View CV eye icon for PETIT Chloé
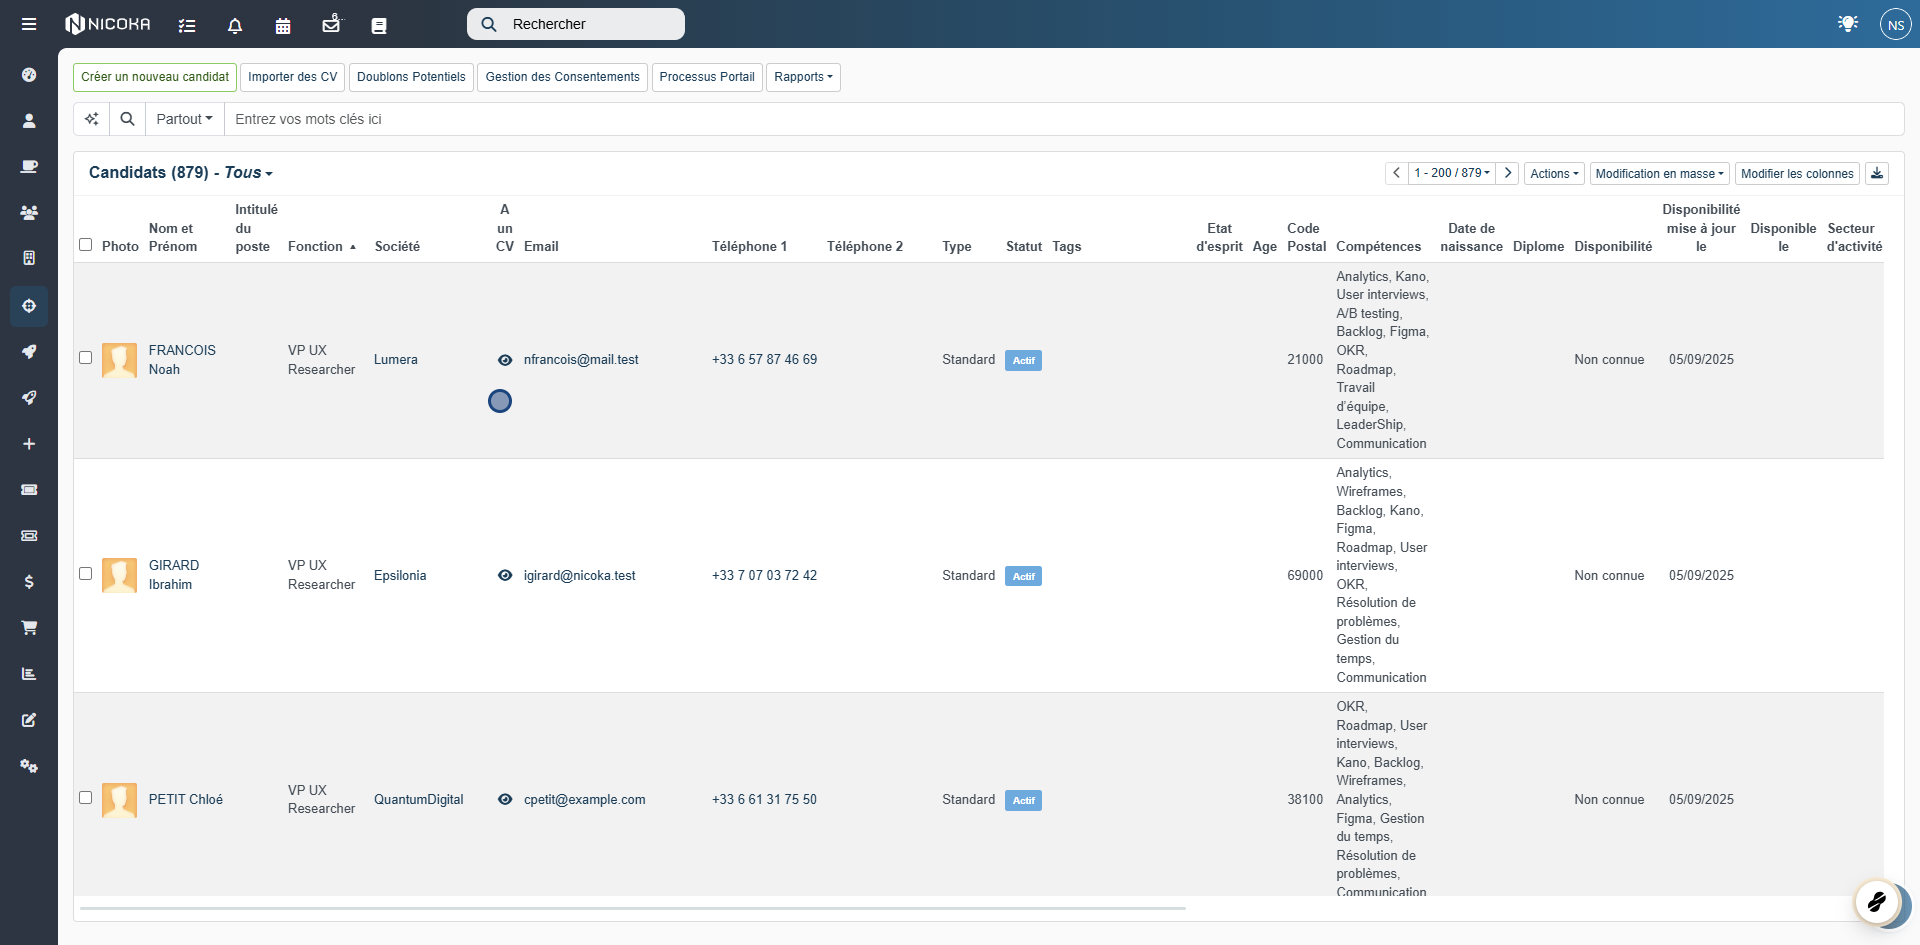The image size is (1920, 945). (x=505, y=800)
